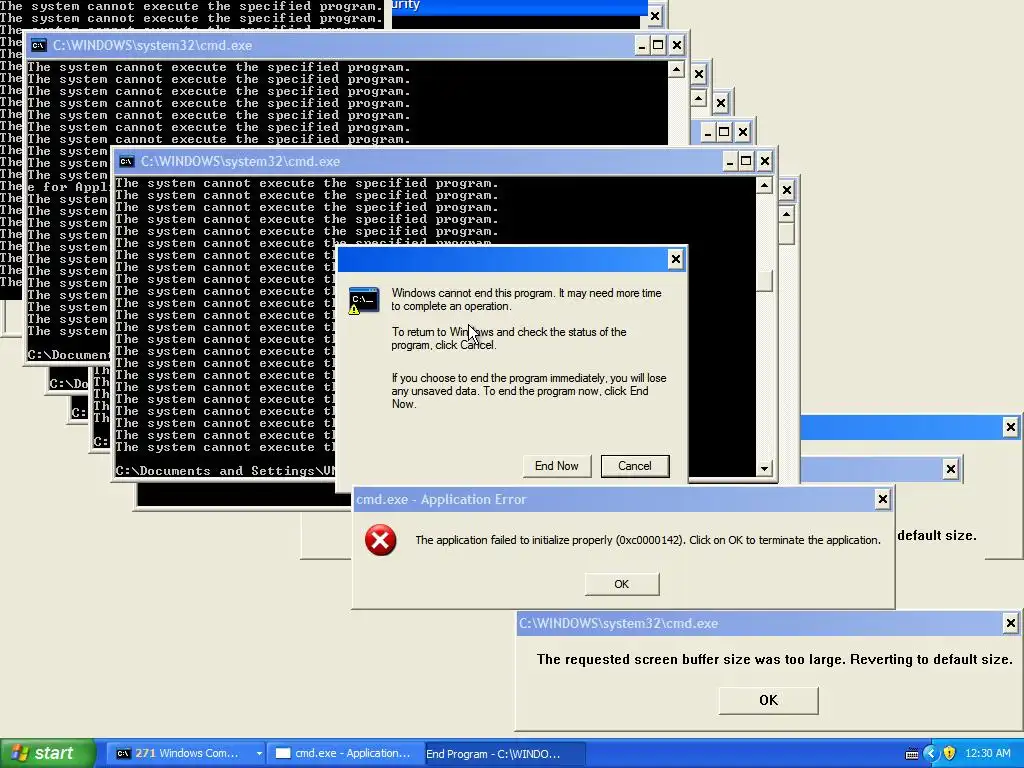
Task: Close the bottom screen buffer size dialog
Action: click(1010, 623)
